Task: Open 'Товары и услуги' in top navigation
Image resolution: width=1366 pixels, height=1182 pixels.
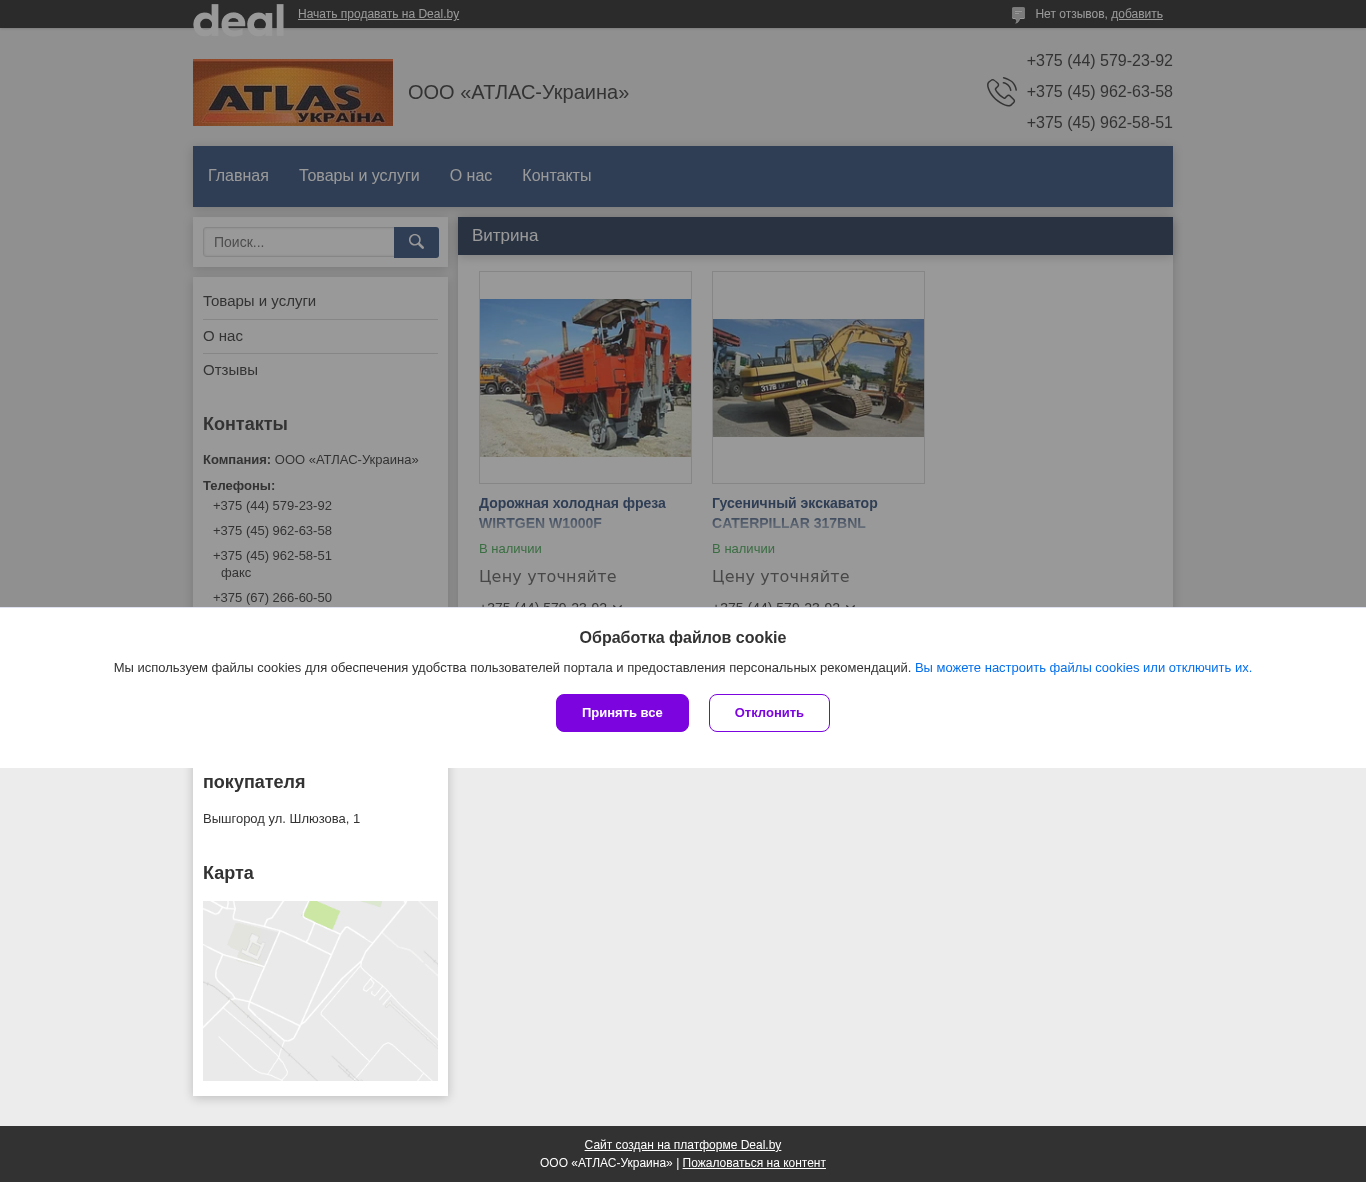Action: (x=359, y=176)
